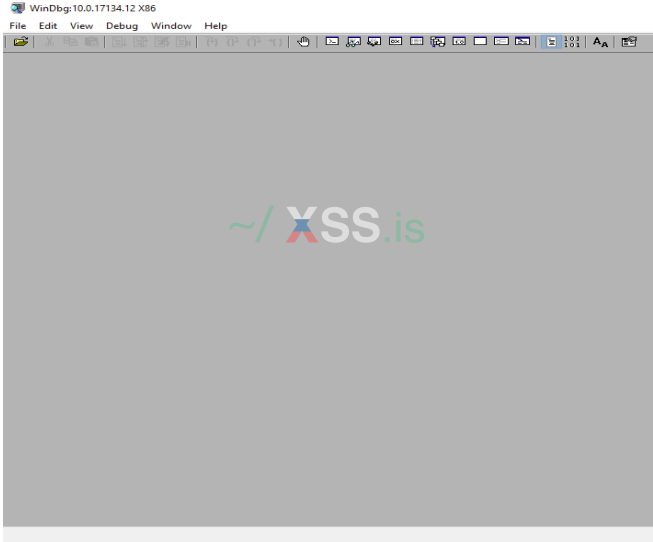Open the Watch window glasses icon

click(x=353, y=42)
